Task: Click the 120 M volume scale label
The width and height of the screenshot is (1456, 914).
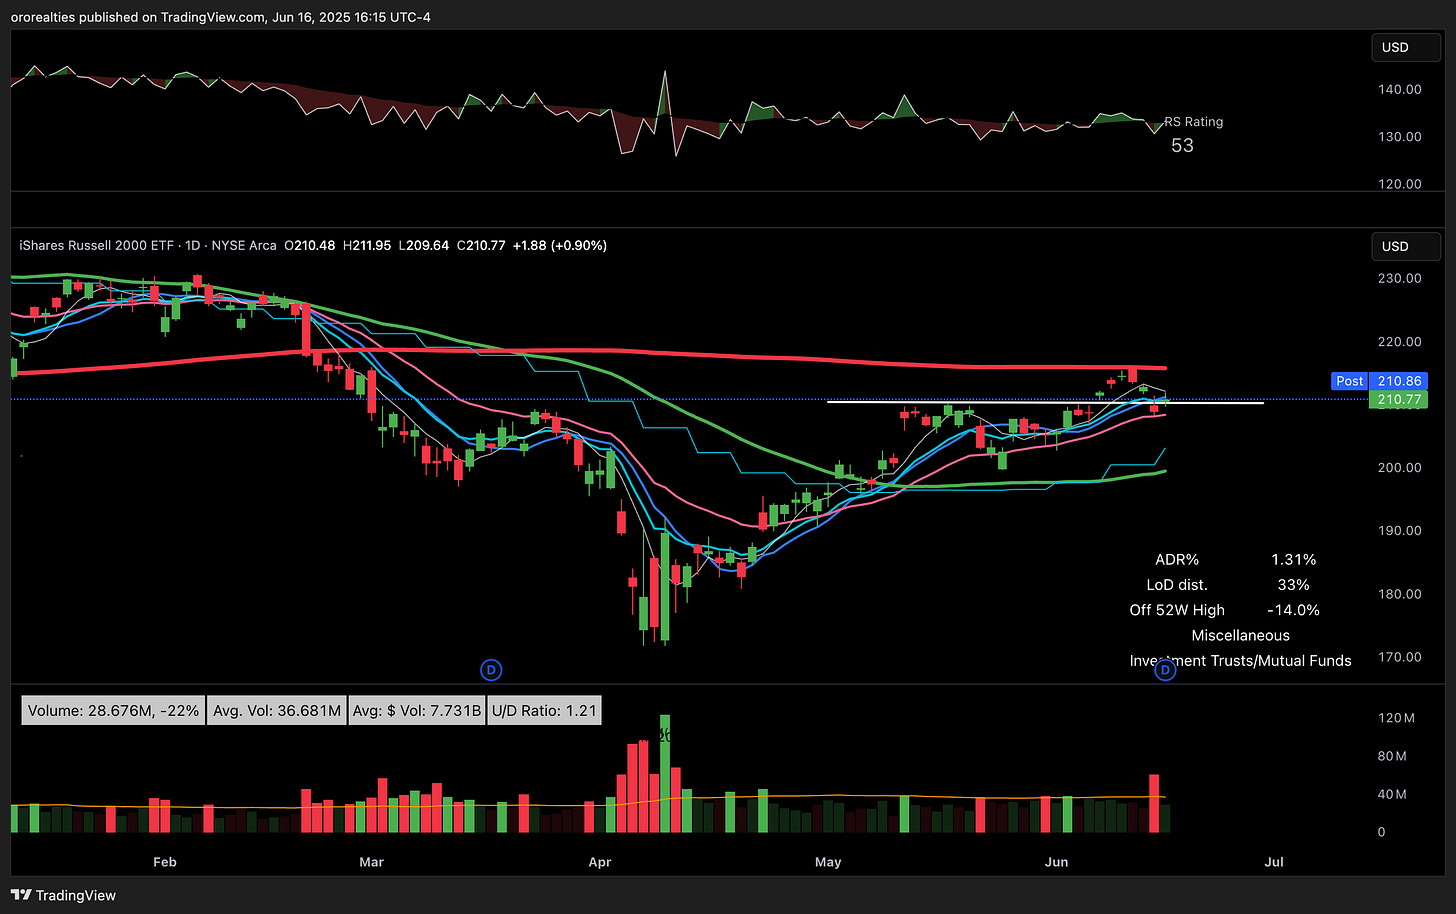Action: [x=1396, y=718]
